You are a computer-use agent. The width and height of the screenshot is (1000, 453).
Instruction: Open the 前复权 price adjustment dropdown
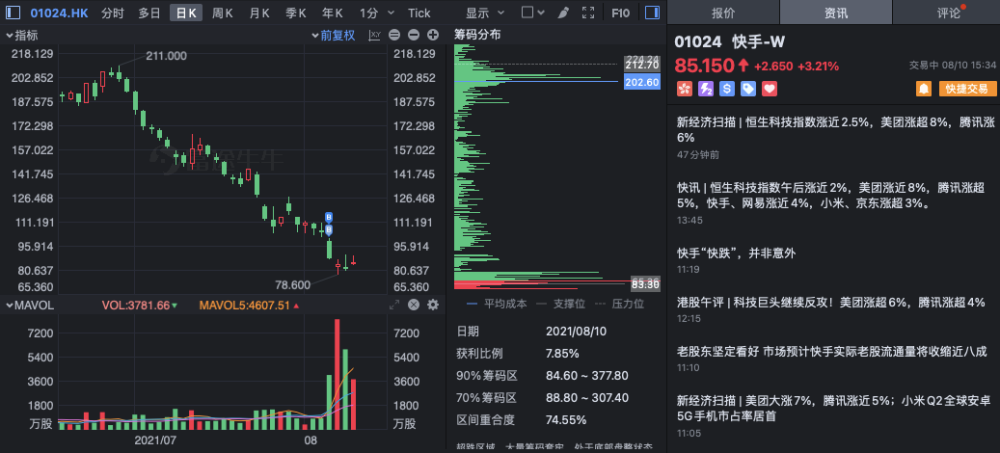point(334,36)
